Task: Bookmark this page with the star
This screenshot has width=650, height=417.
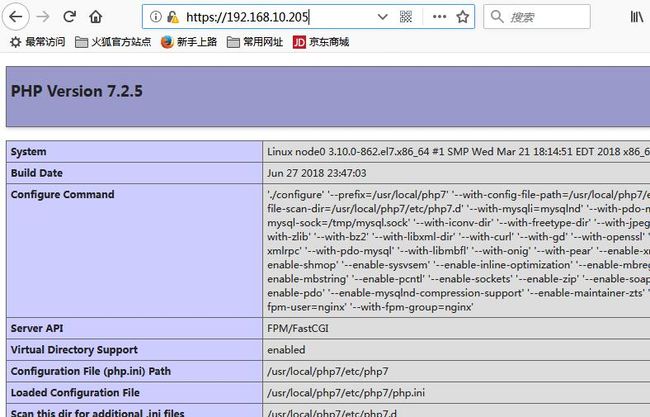Action: click(x=463, y=17)
